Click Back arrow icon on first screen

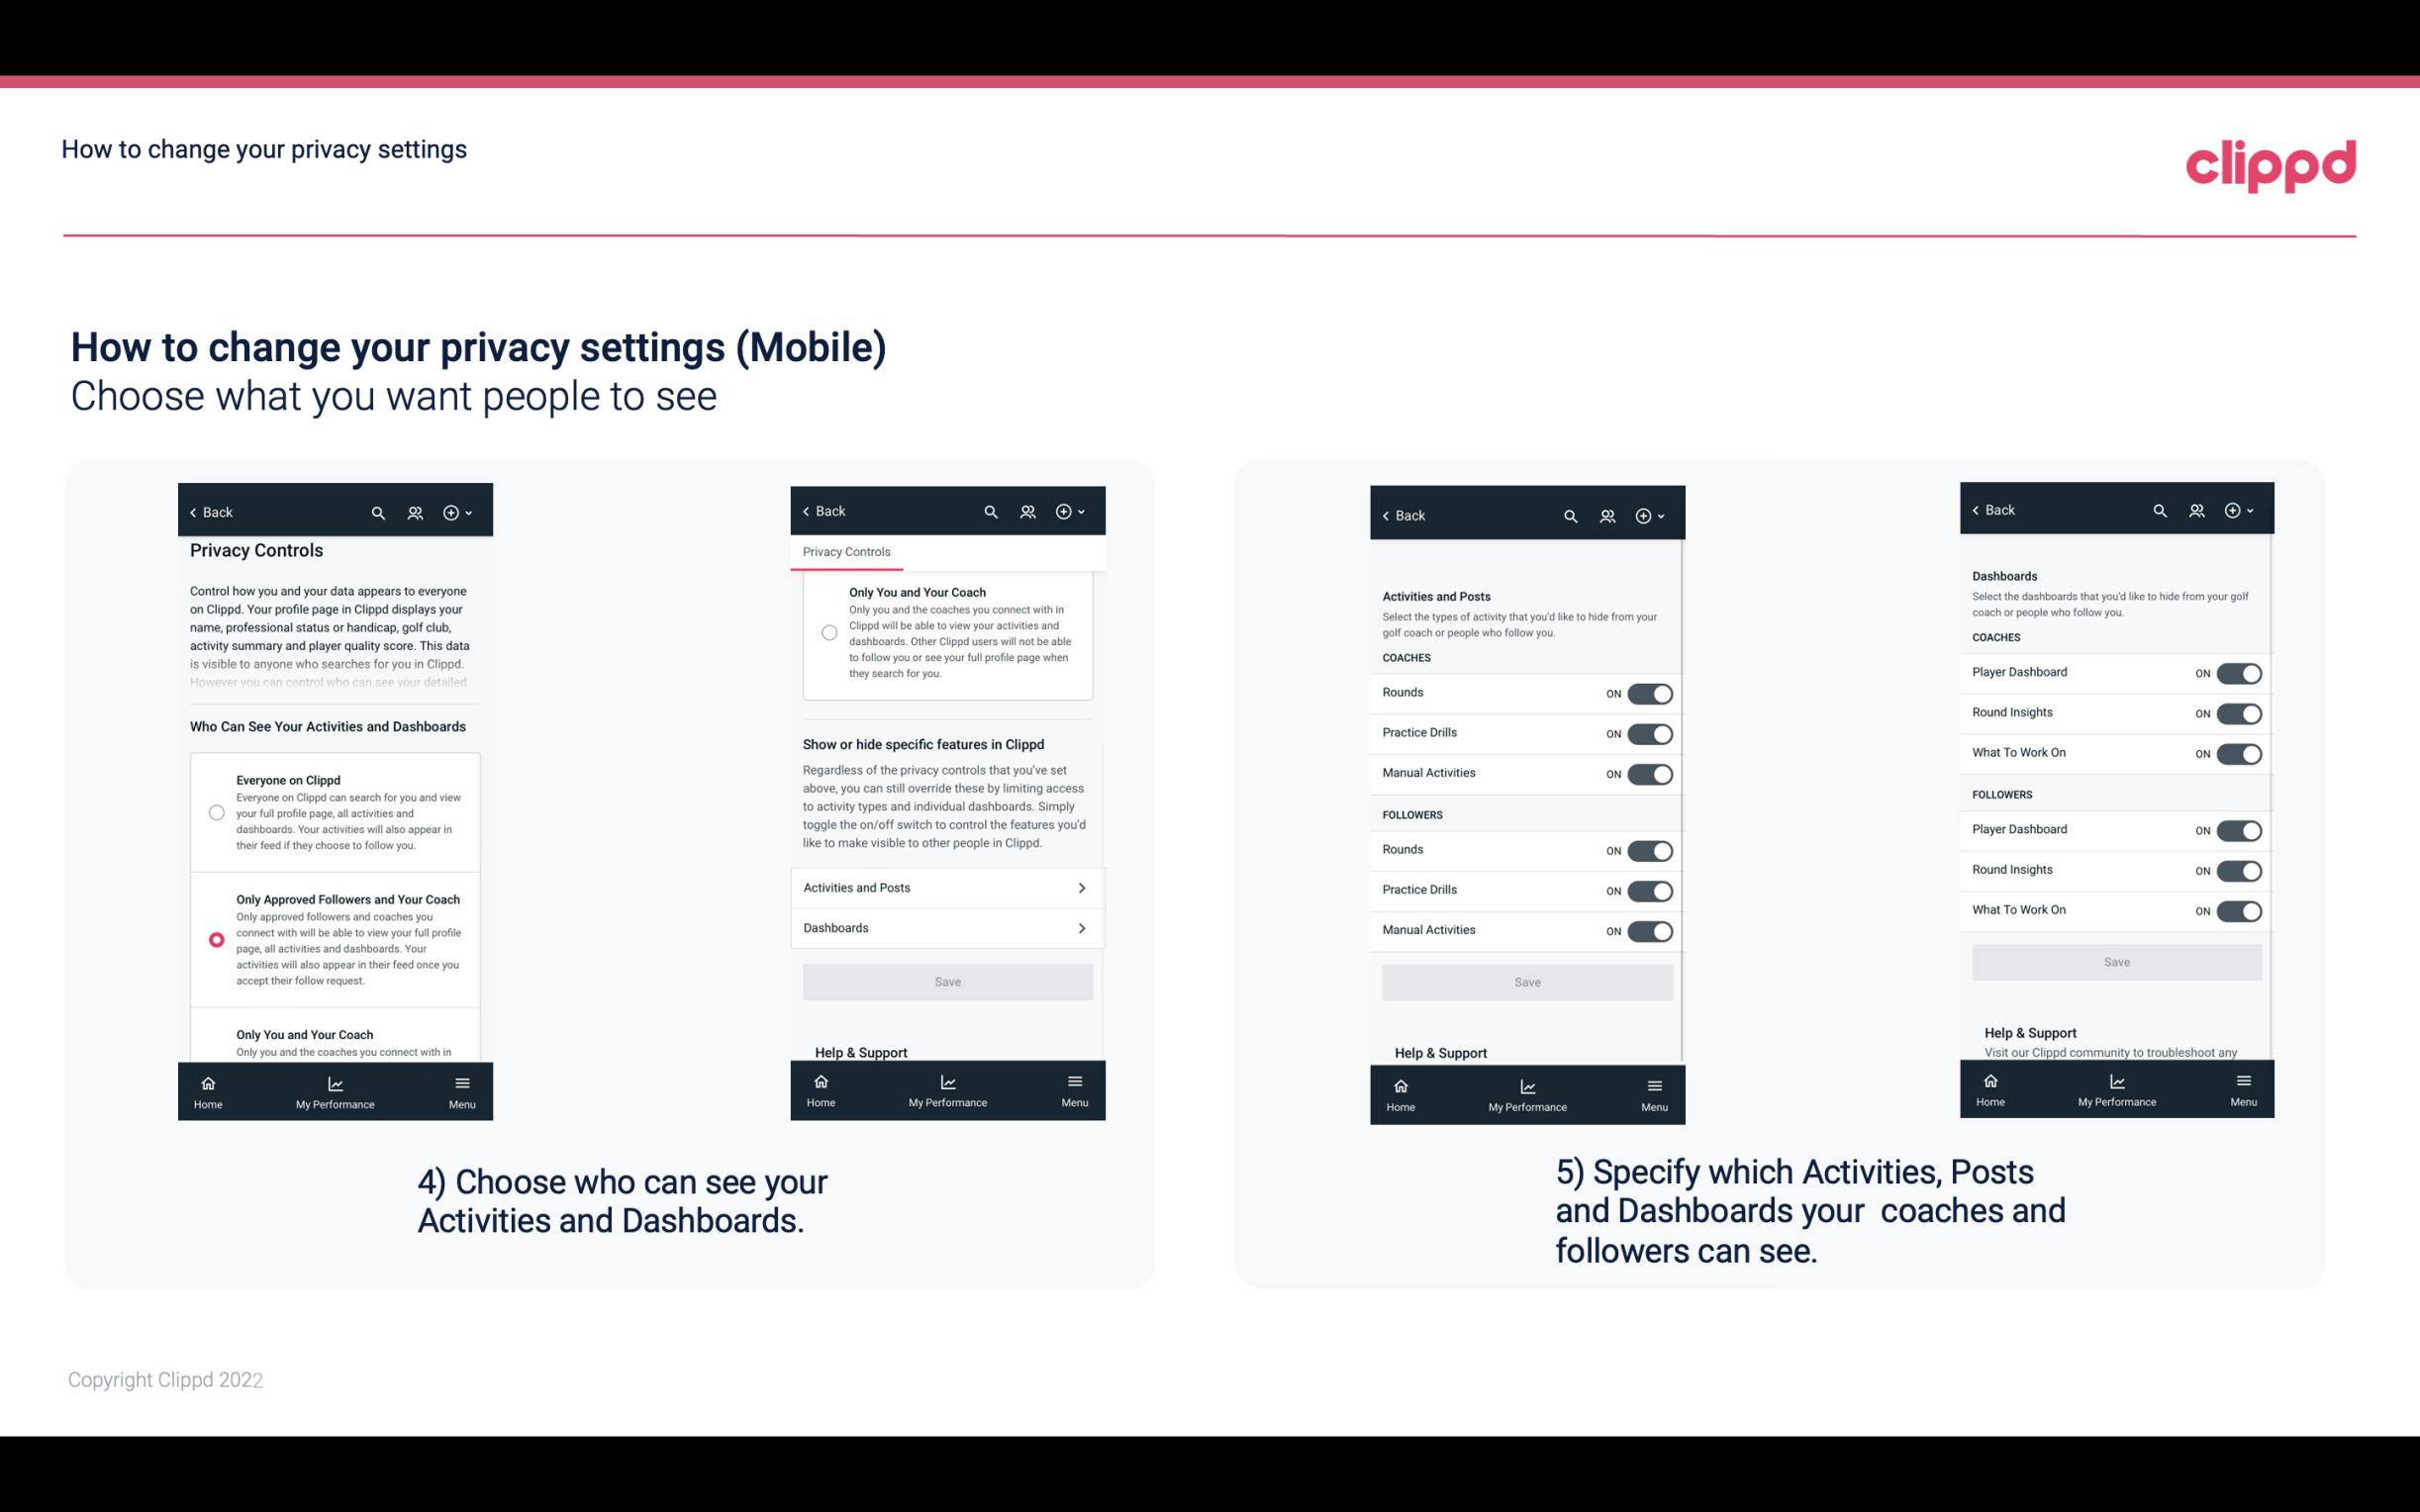pyautogui.click(x=195, y=511)
